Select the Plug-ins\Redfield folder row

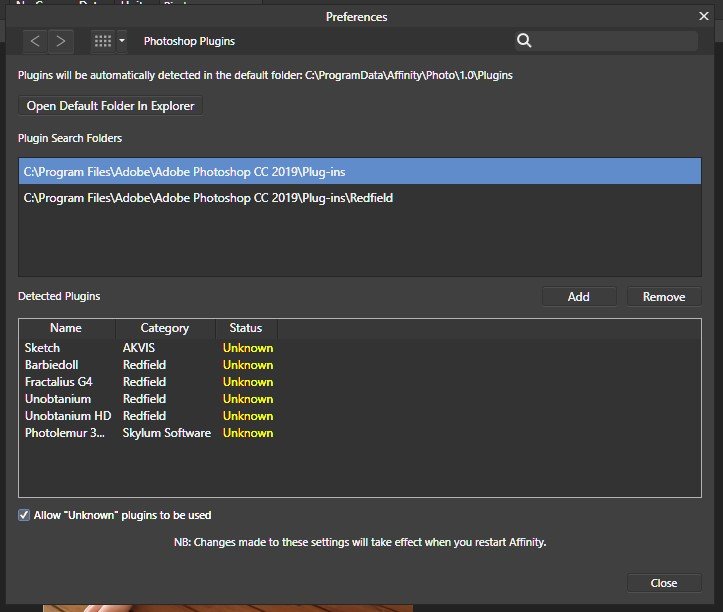click(360, 198)
